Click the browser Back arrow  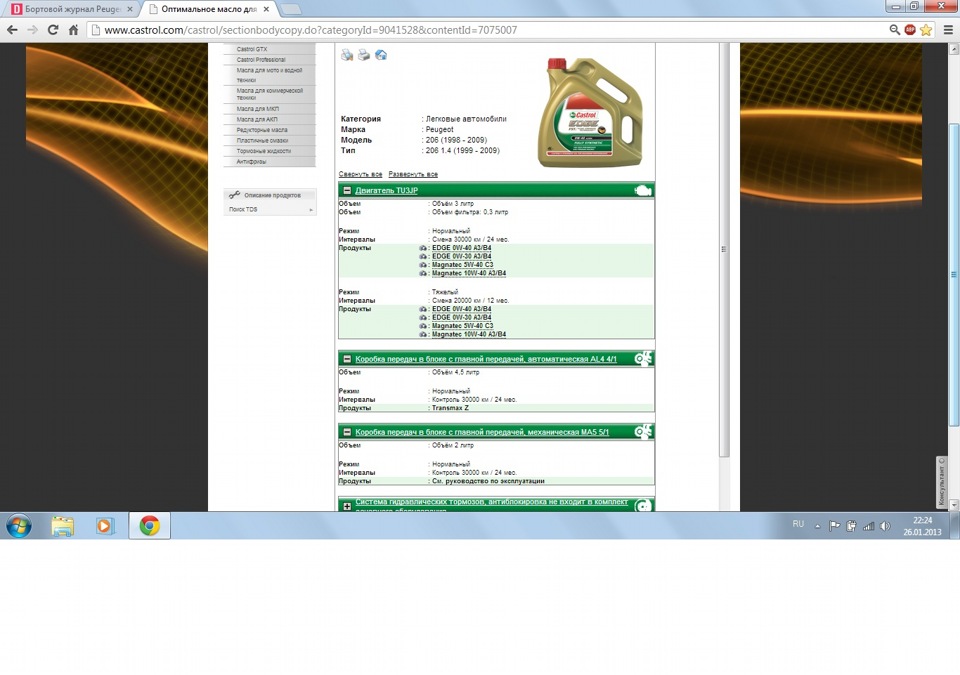pyautogui.click(x=12, y=29)
